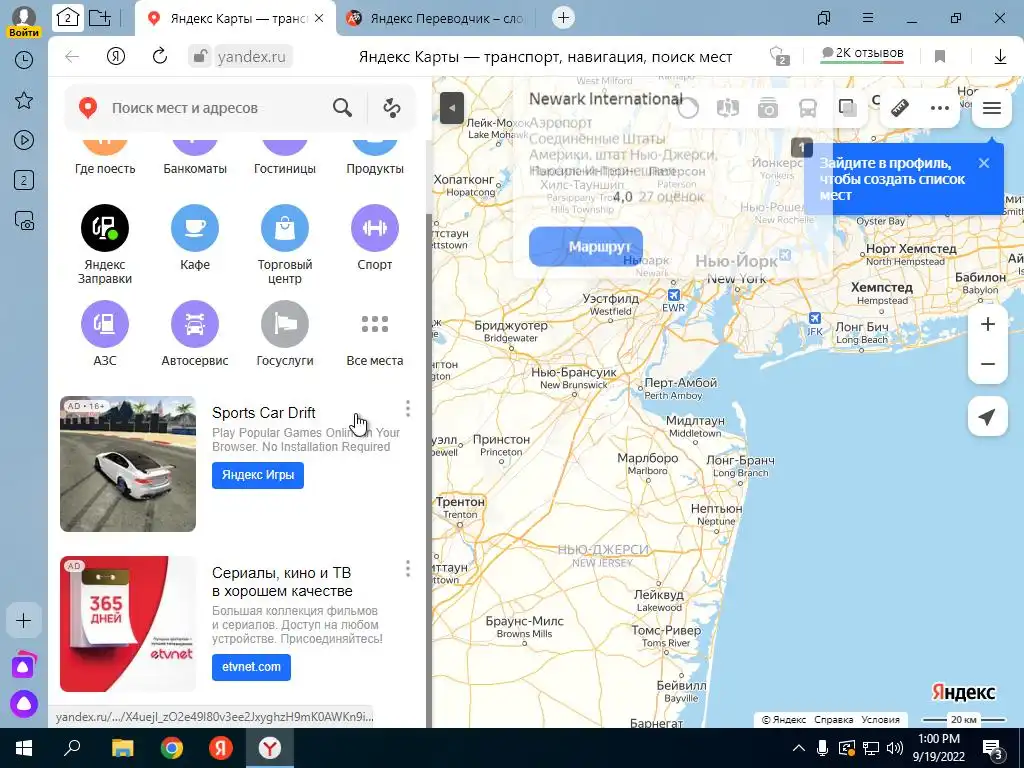The height and width of the screenshot is (768, 1024).
Task: Open etvnet.com ad button
Action: [251, 667]
